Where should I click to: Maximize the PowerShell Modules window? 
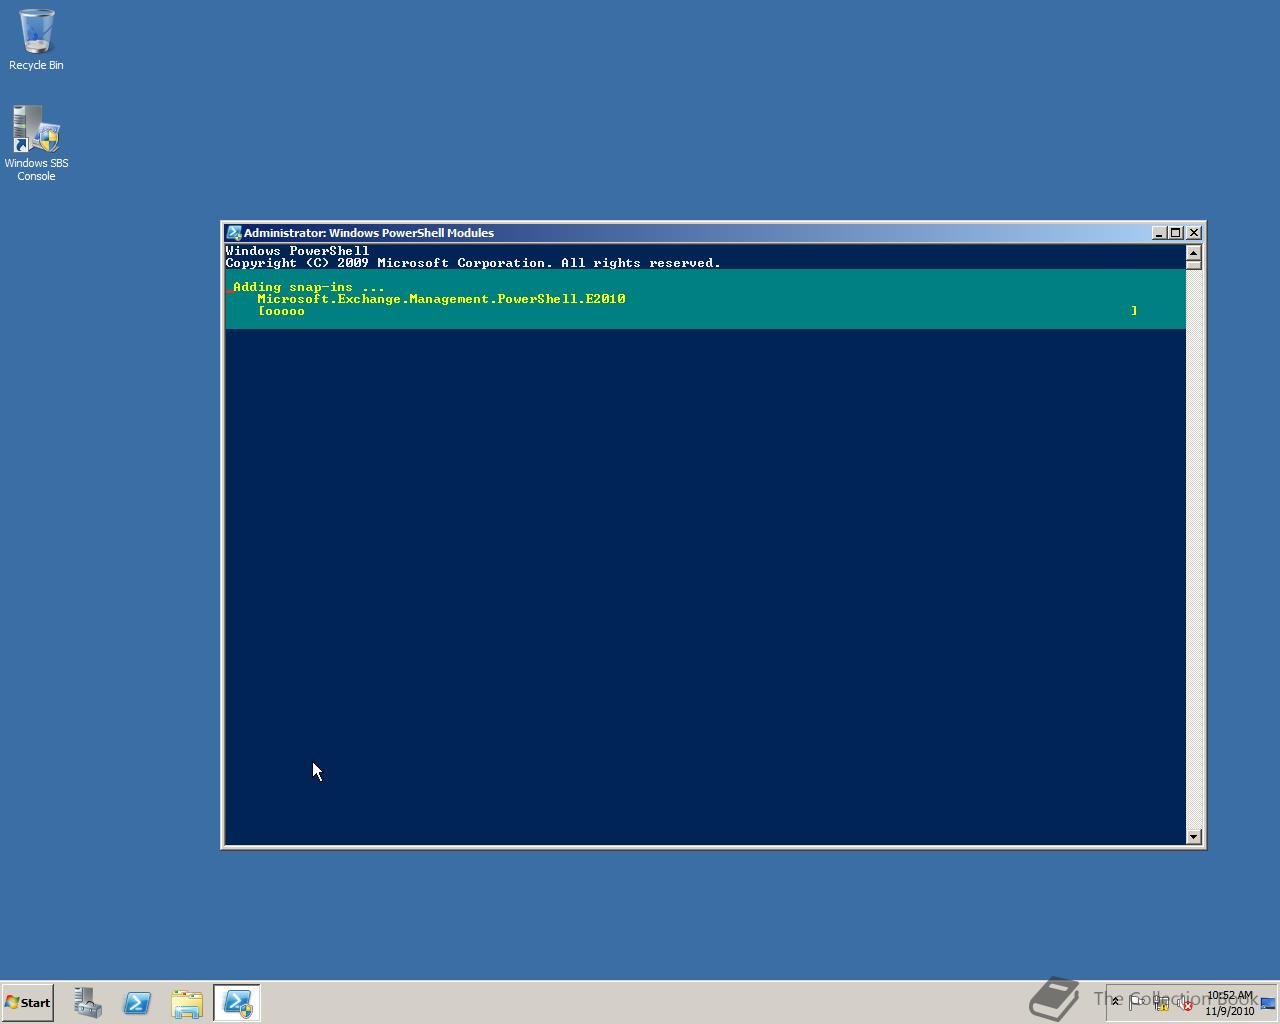(1175, 233)
